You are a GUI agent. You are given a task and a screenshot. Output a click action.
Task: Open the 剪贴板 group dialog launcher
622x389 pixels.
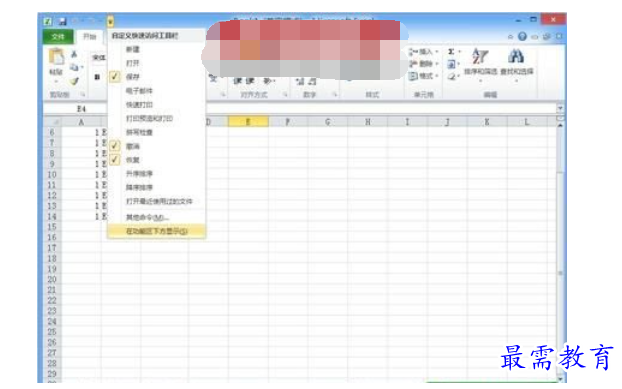click(x=83, y=95)
